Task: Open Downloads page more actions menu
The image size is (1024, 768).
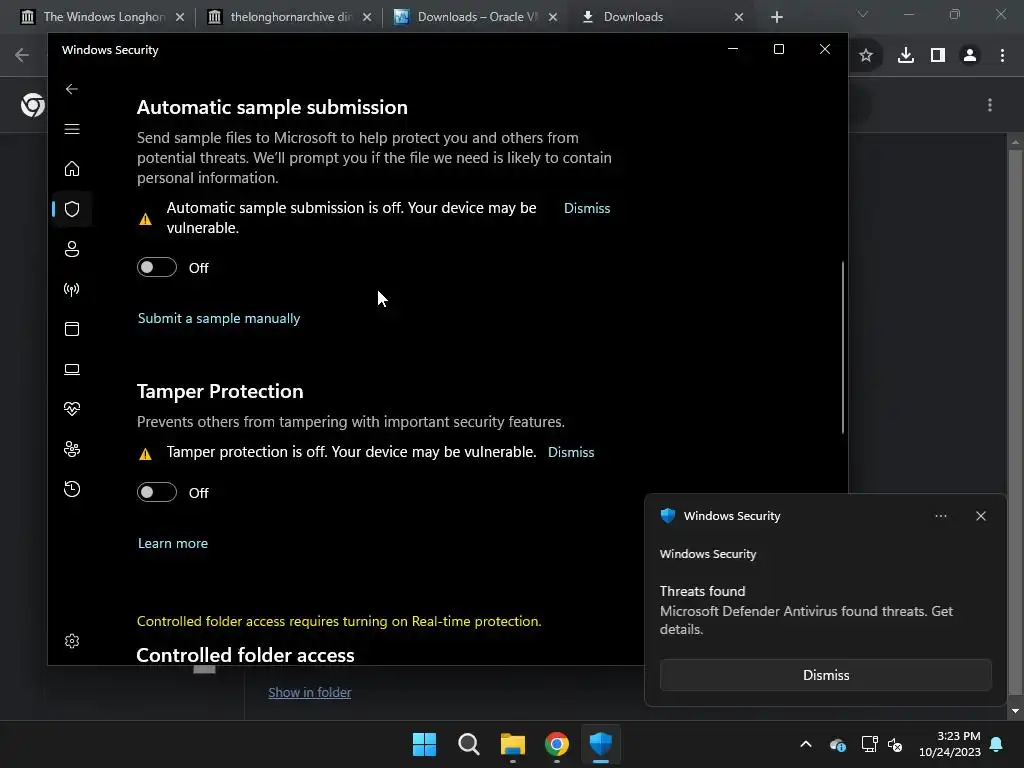Action: 990,105
